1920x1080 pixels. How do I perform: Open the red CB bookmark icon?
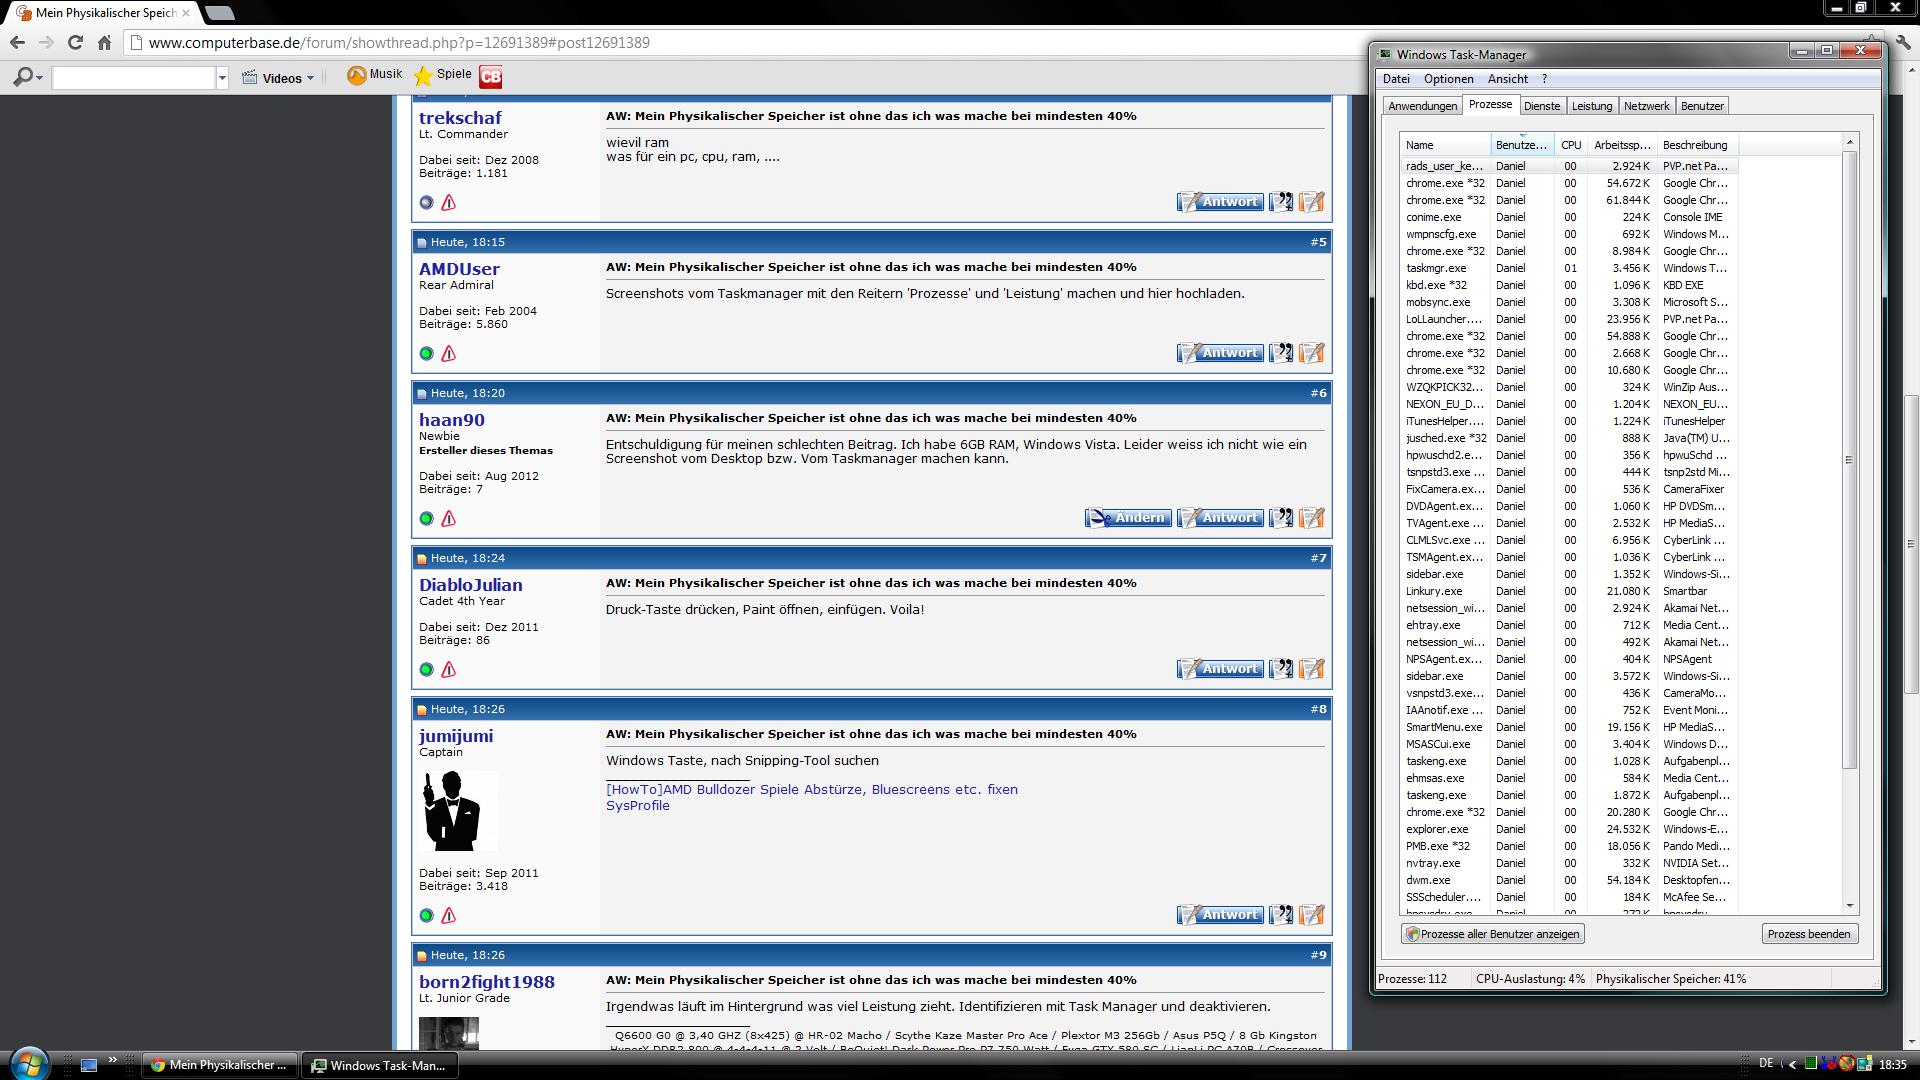coord(490,76)
